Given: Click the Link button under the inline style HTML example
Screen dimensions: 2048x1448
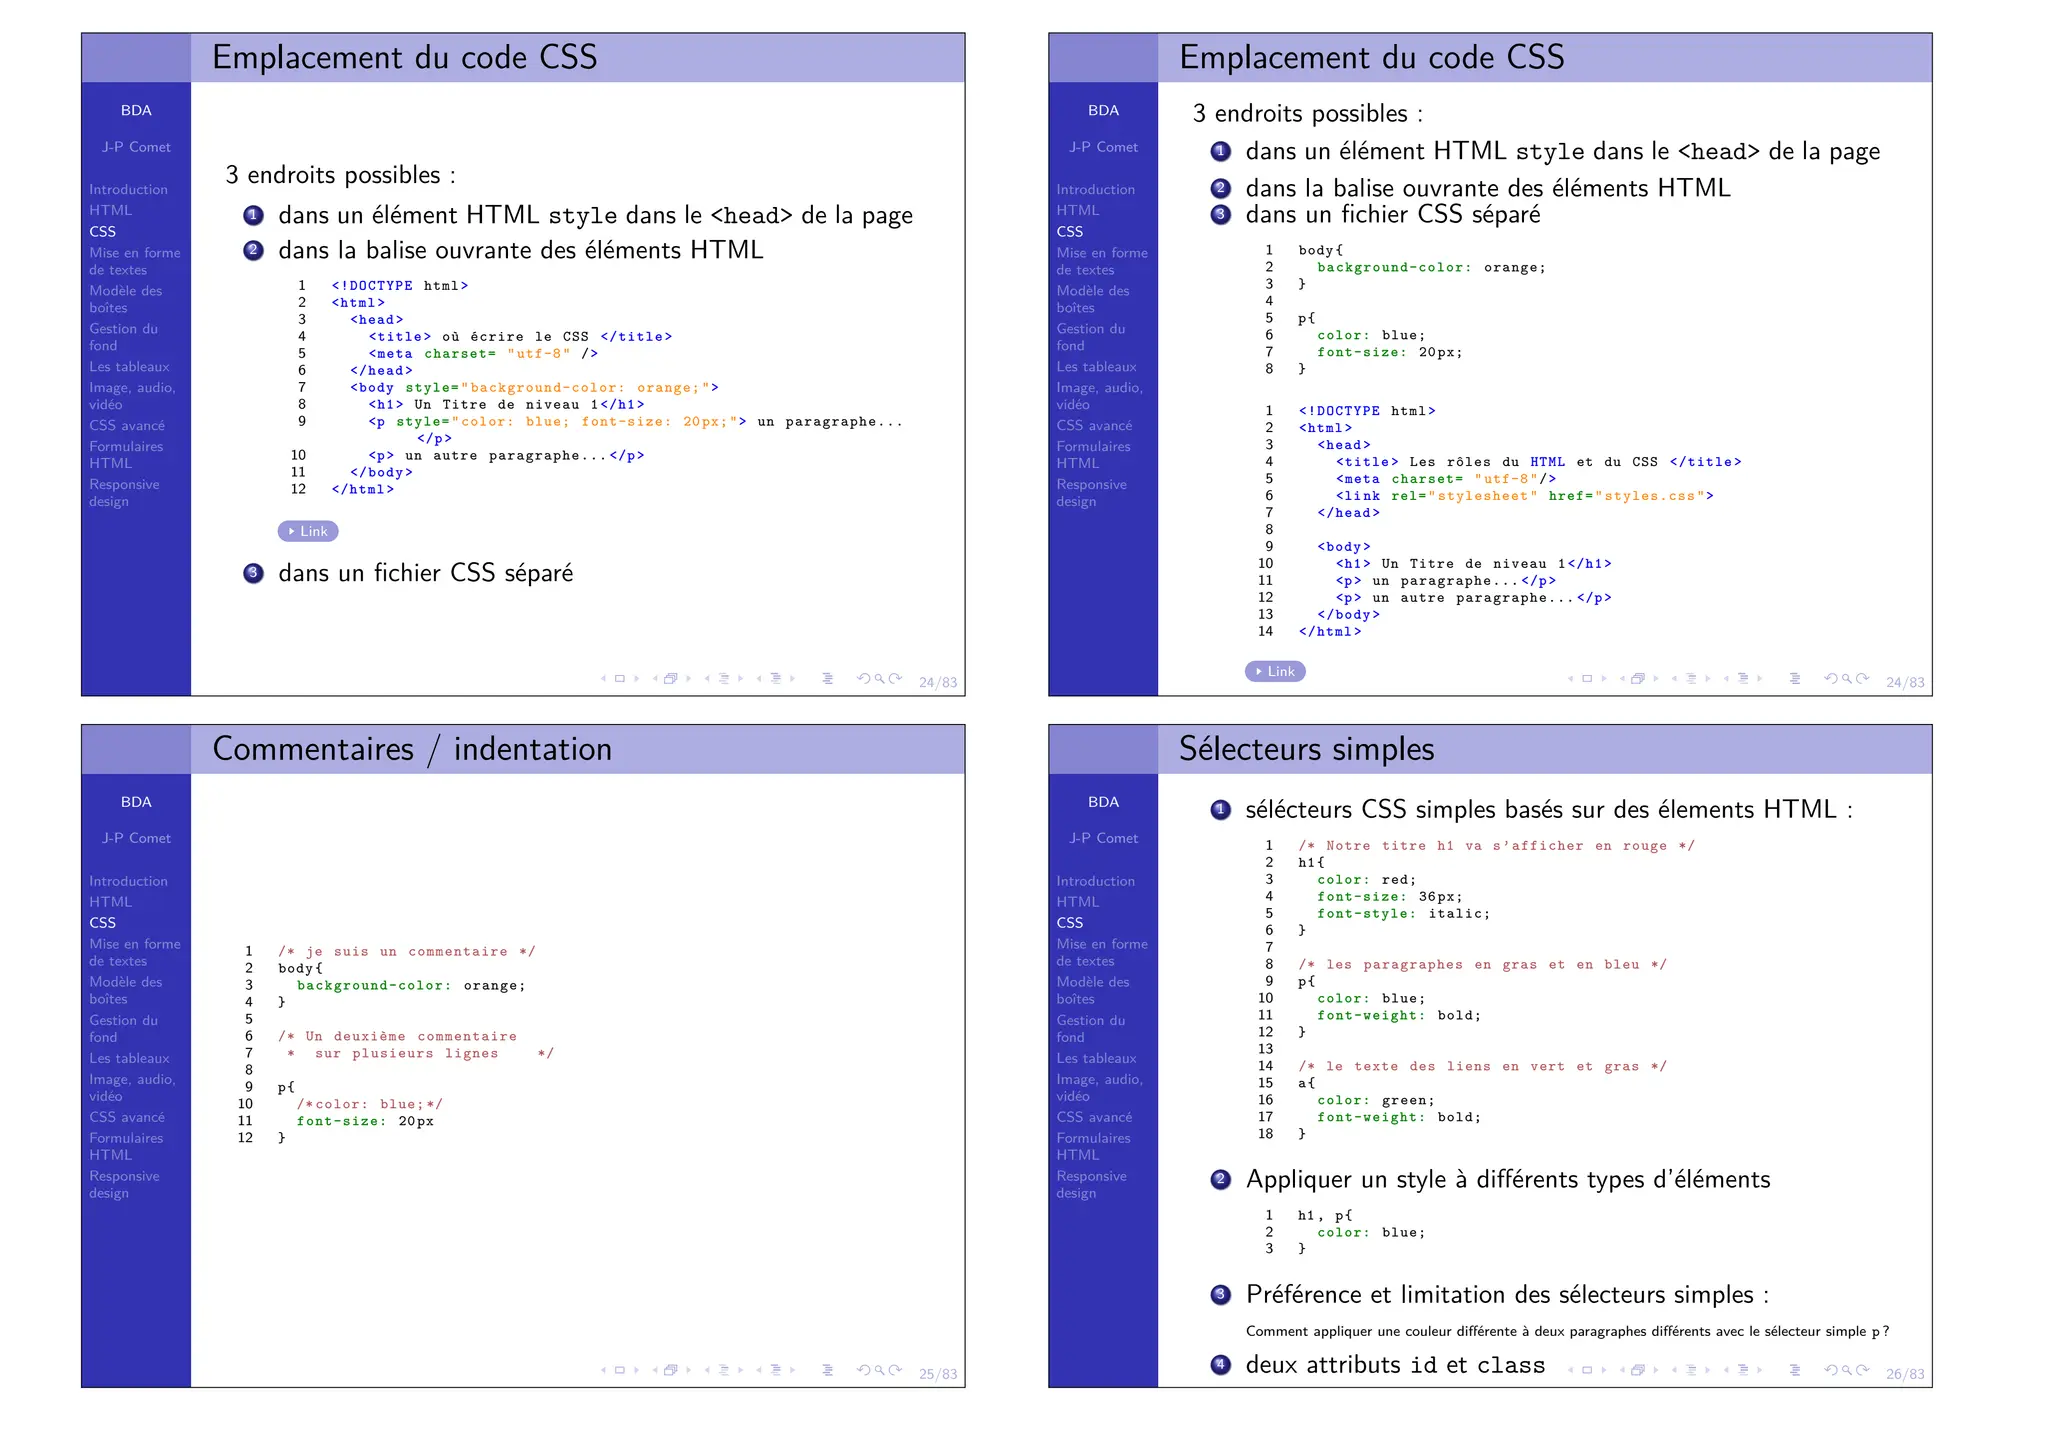Looking at the screenshot, I should coord(308,531).
